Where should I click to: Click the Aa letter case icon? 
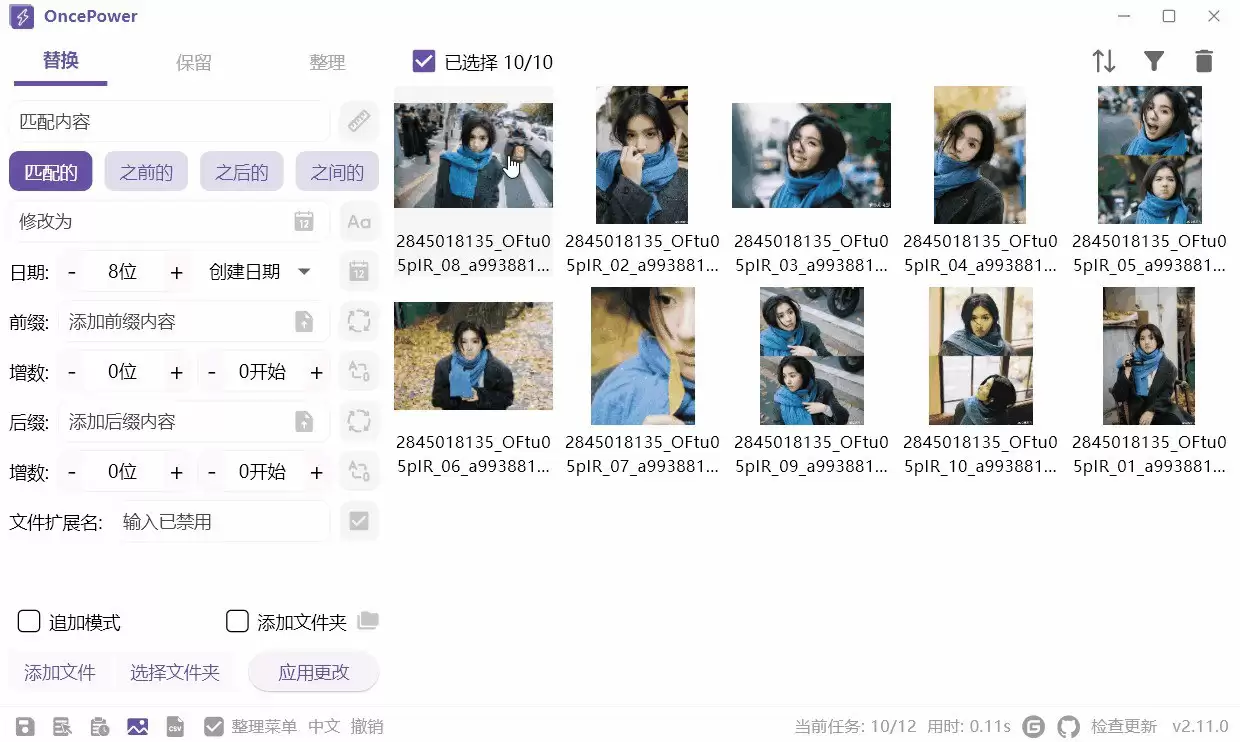(359, 222)
